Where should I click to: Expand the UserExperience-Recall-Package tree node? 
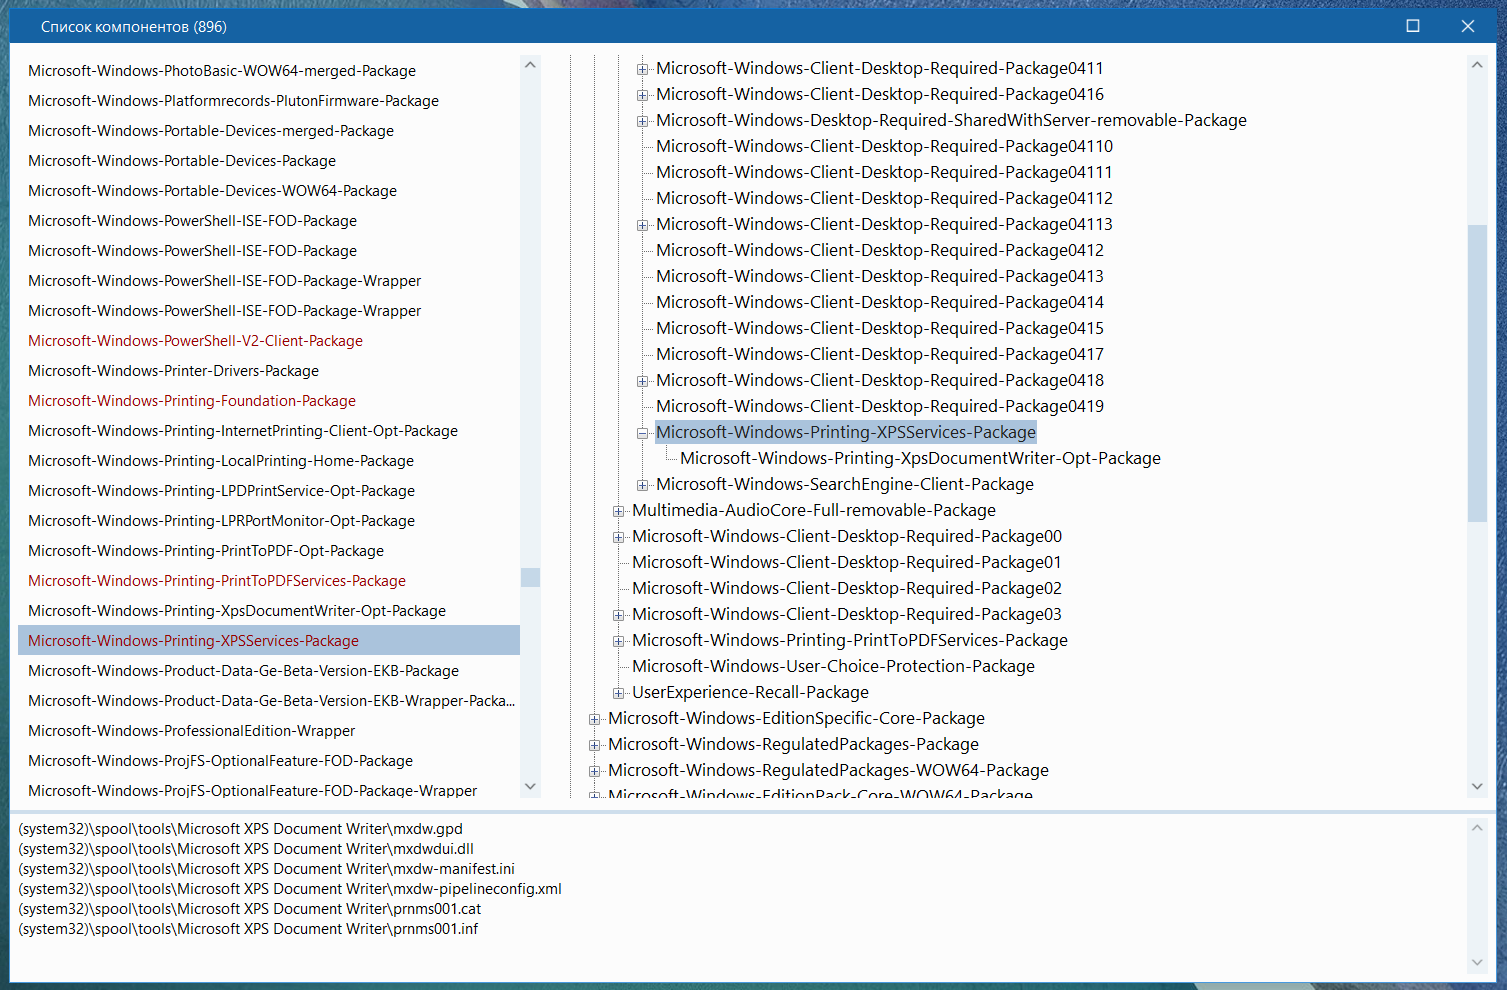click(x=619, y=693)
